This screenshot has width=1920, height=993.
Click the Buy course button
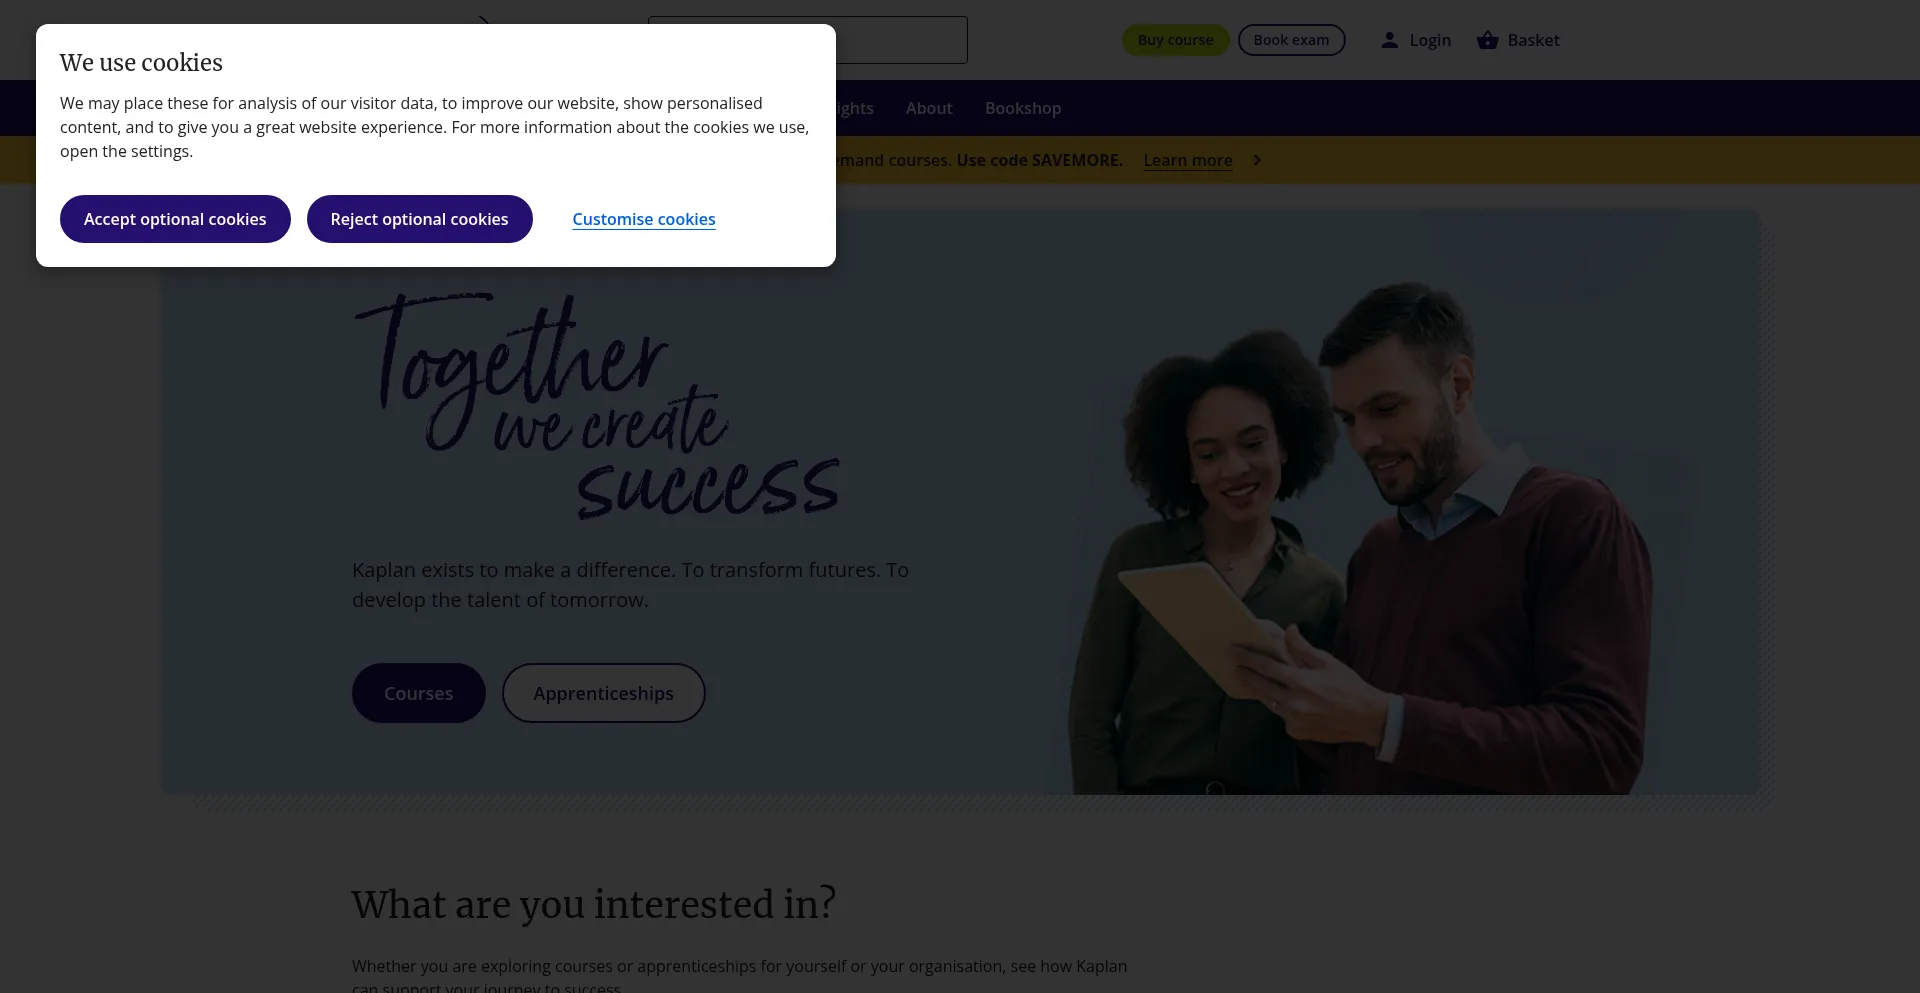click(x=1175, y=40)
